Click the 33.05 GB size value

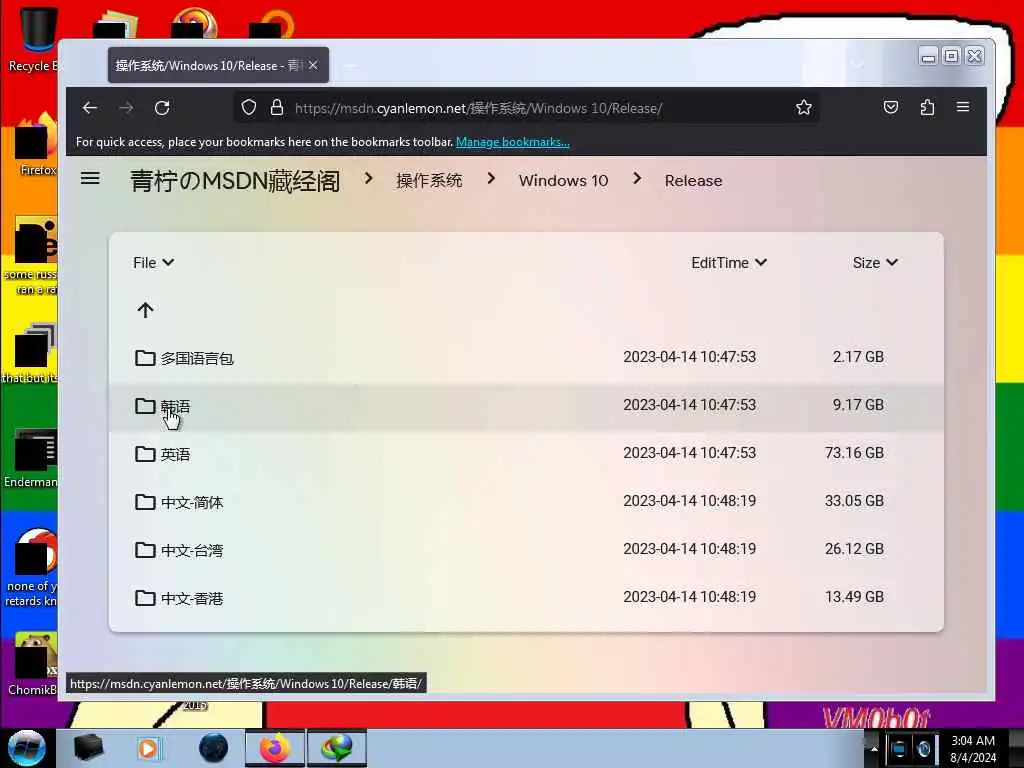pyautogui.click(x=854, y=501)
